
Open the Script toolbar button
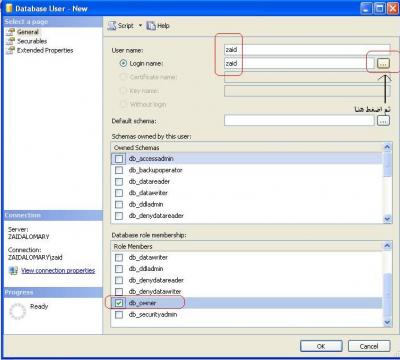click(x=121, y=26)
